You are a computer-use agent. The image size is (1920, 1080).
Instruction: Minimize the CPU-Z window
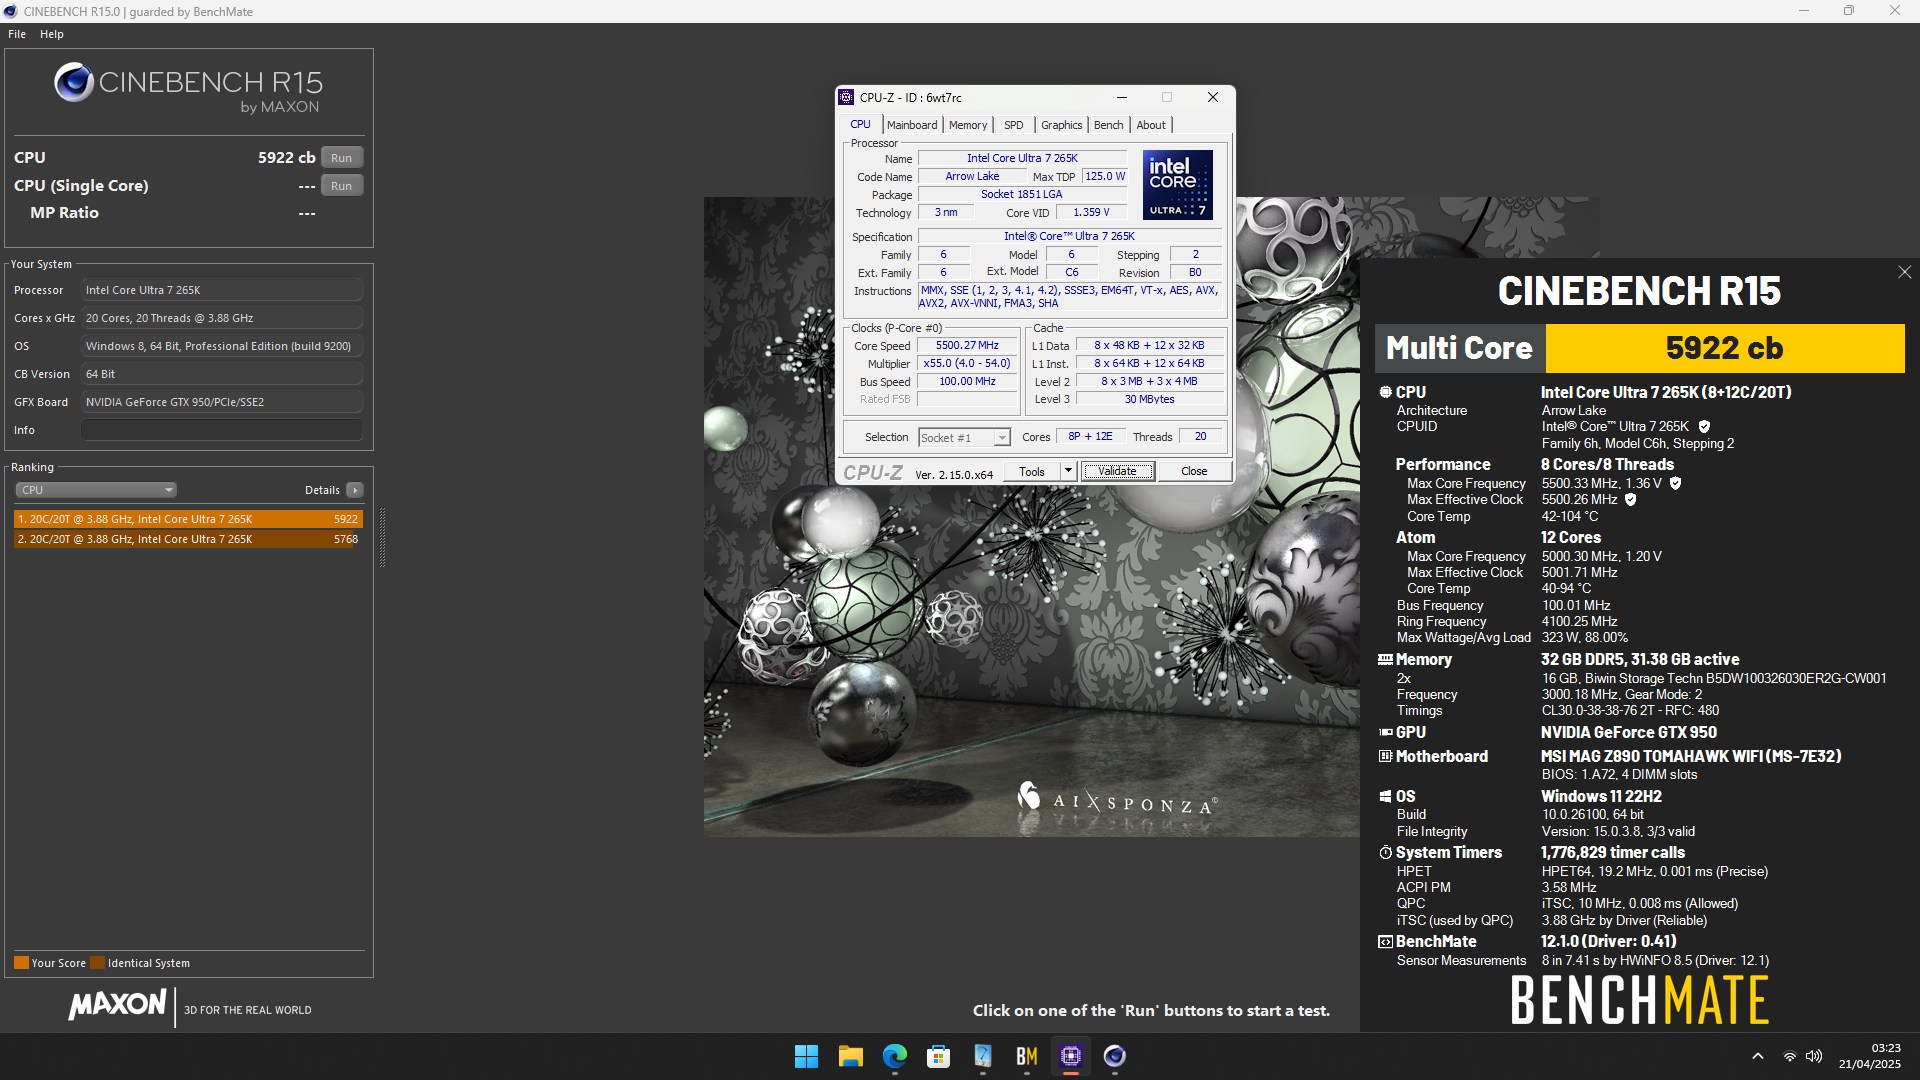[x=1121, y=97]
